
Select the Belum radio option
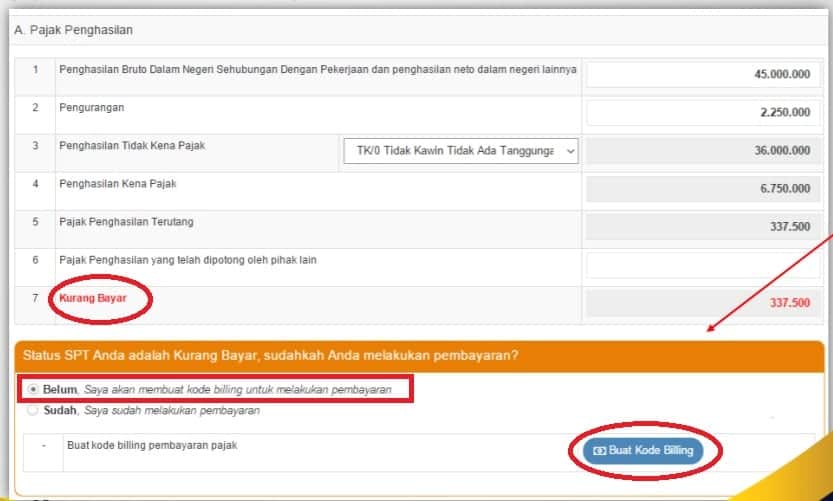[x=33, y=389]
